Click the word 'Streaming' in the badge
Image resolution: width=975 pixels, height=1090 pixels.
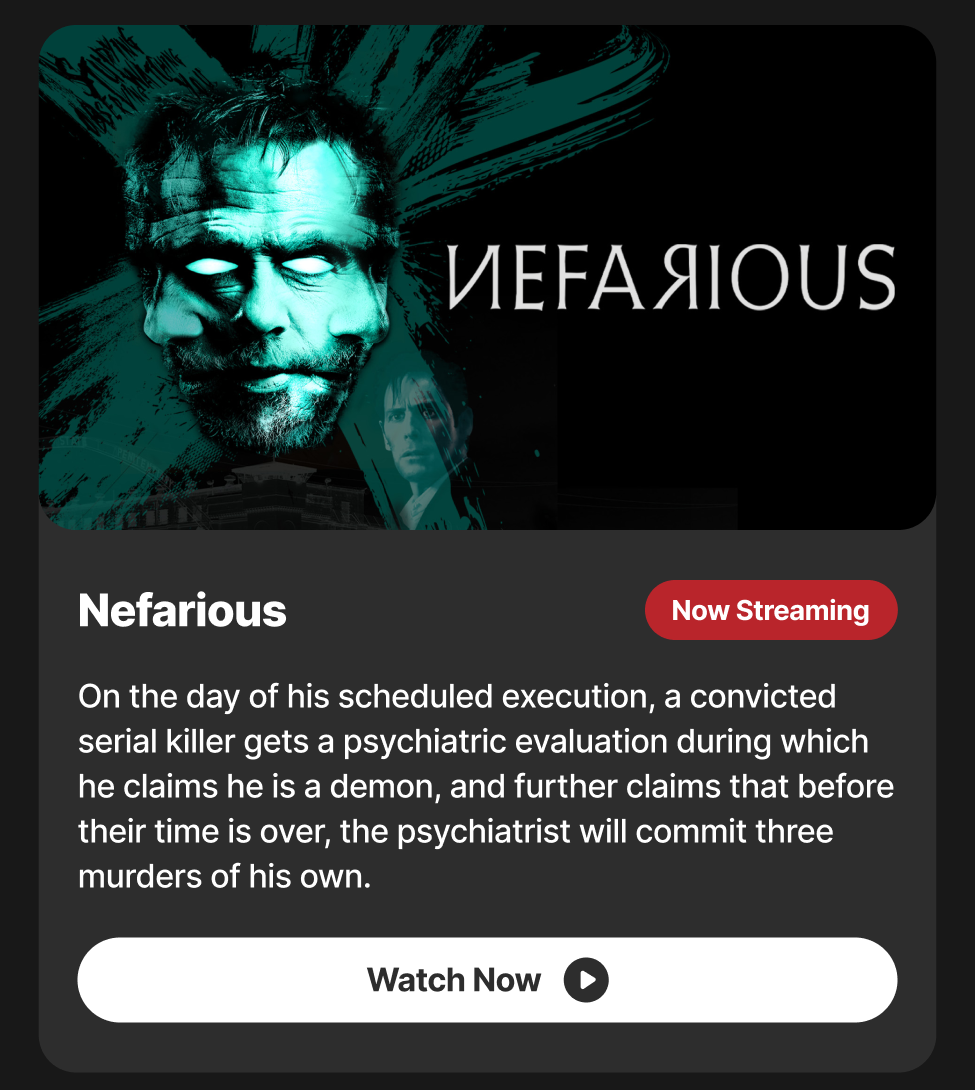803,610
